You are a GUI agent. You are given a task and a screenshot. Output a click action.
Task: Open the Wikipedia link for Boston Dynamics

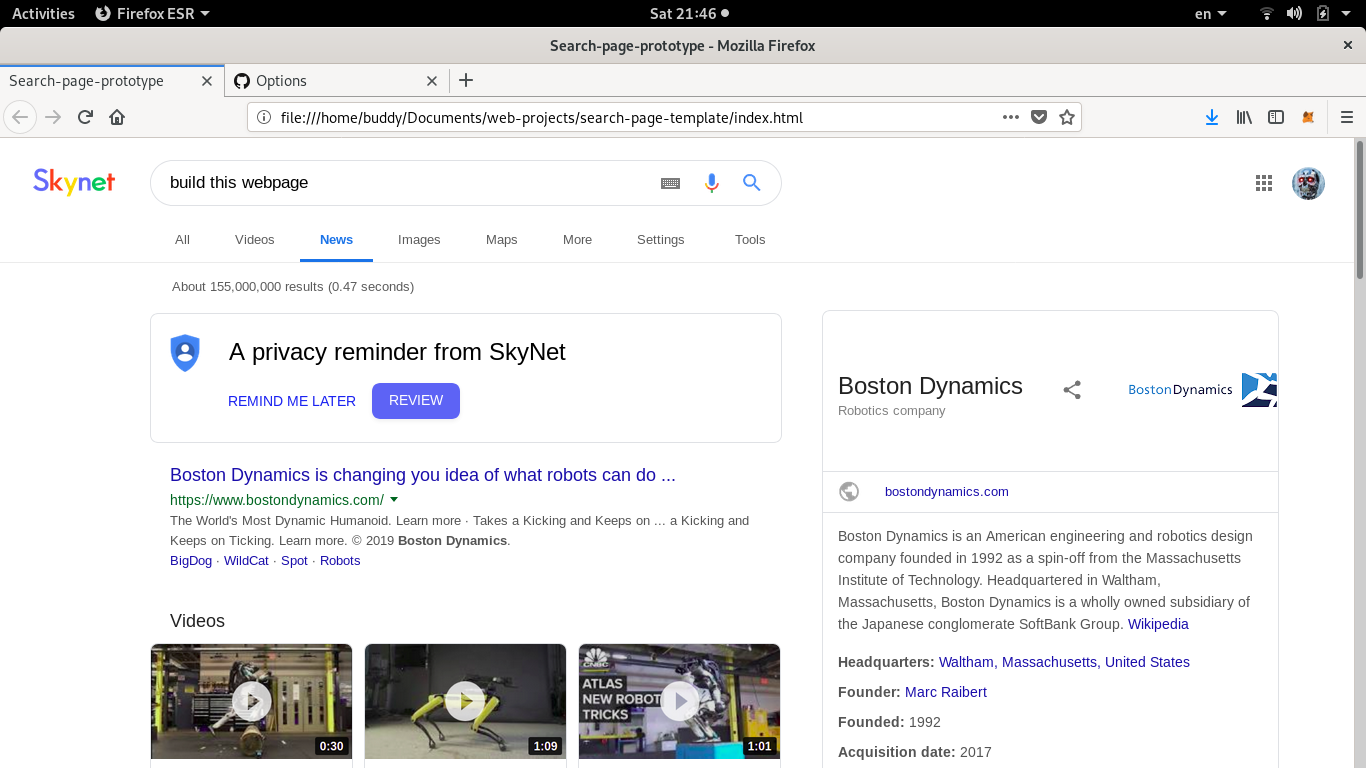point(1157,623)
